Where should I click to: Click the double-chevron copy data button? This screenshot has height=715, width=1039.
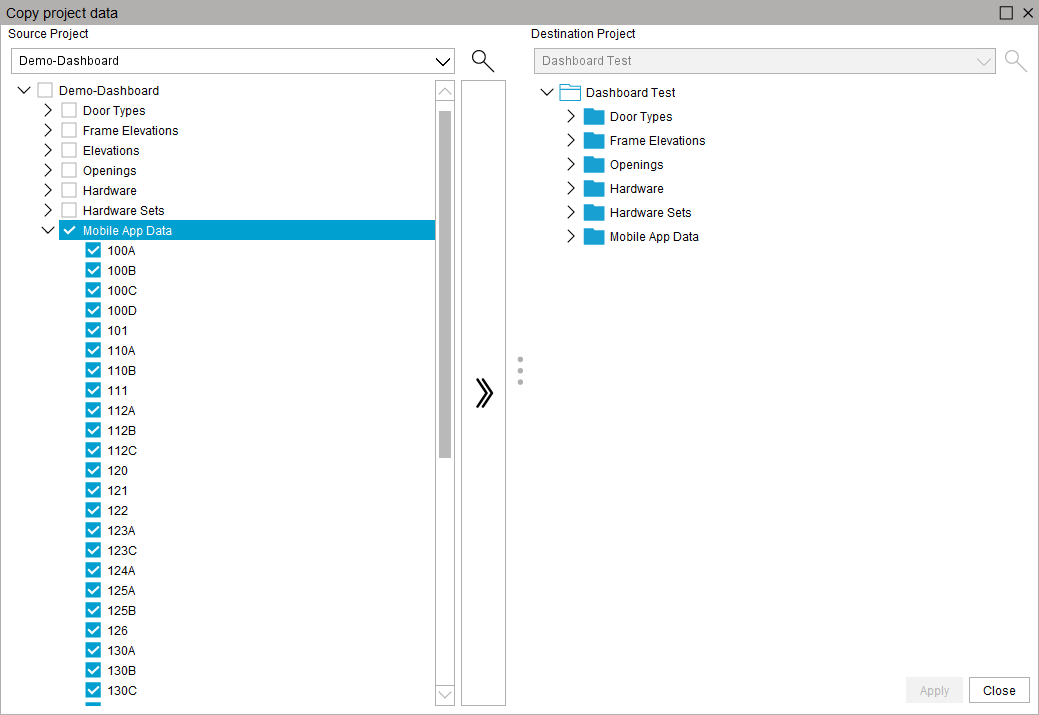(484, 393)
